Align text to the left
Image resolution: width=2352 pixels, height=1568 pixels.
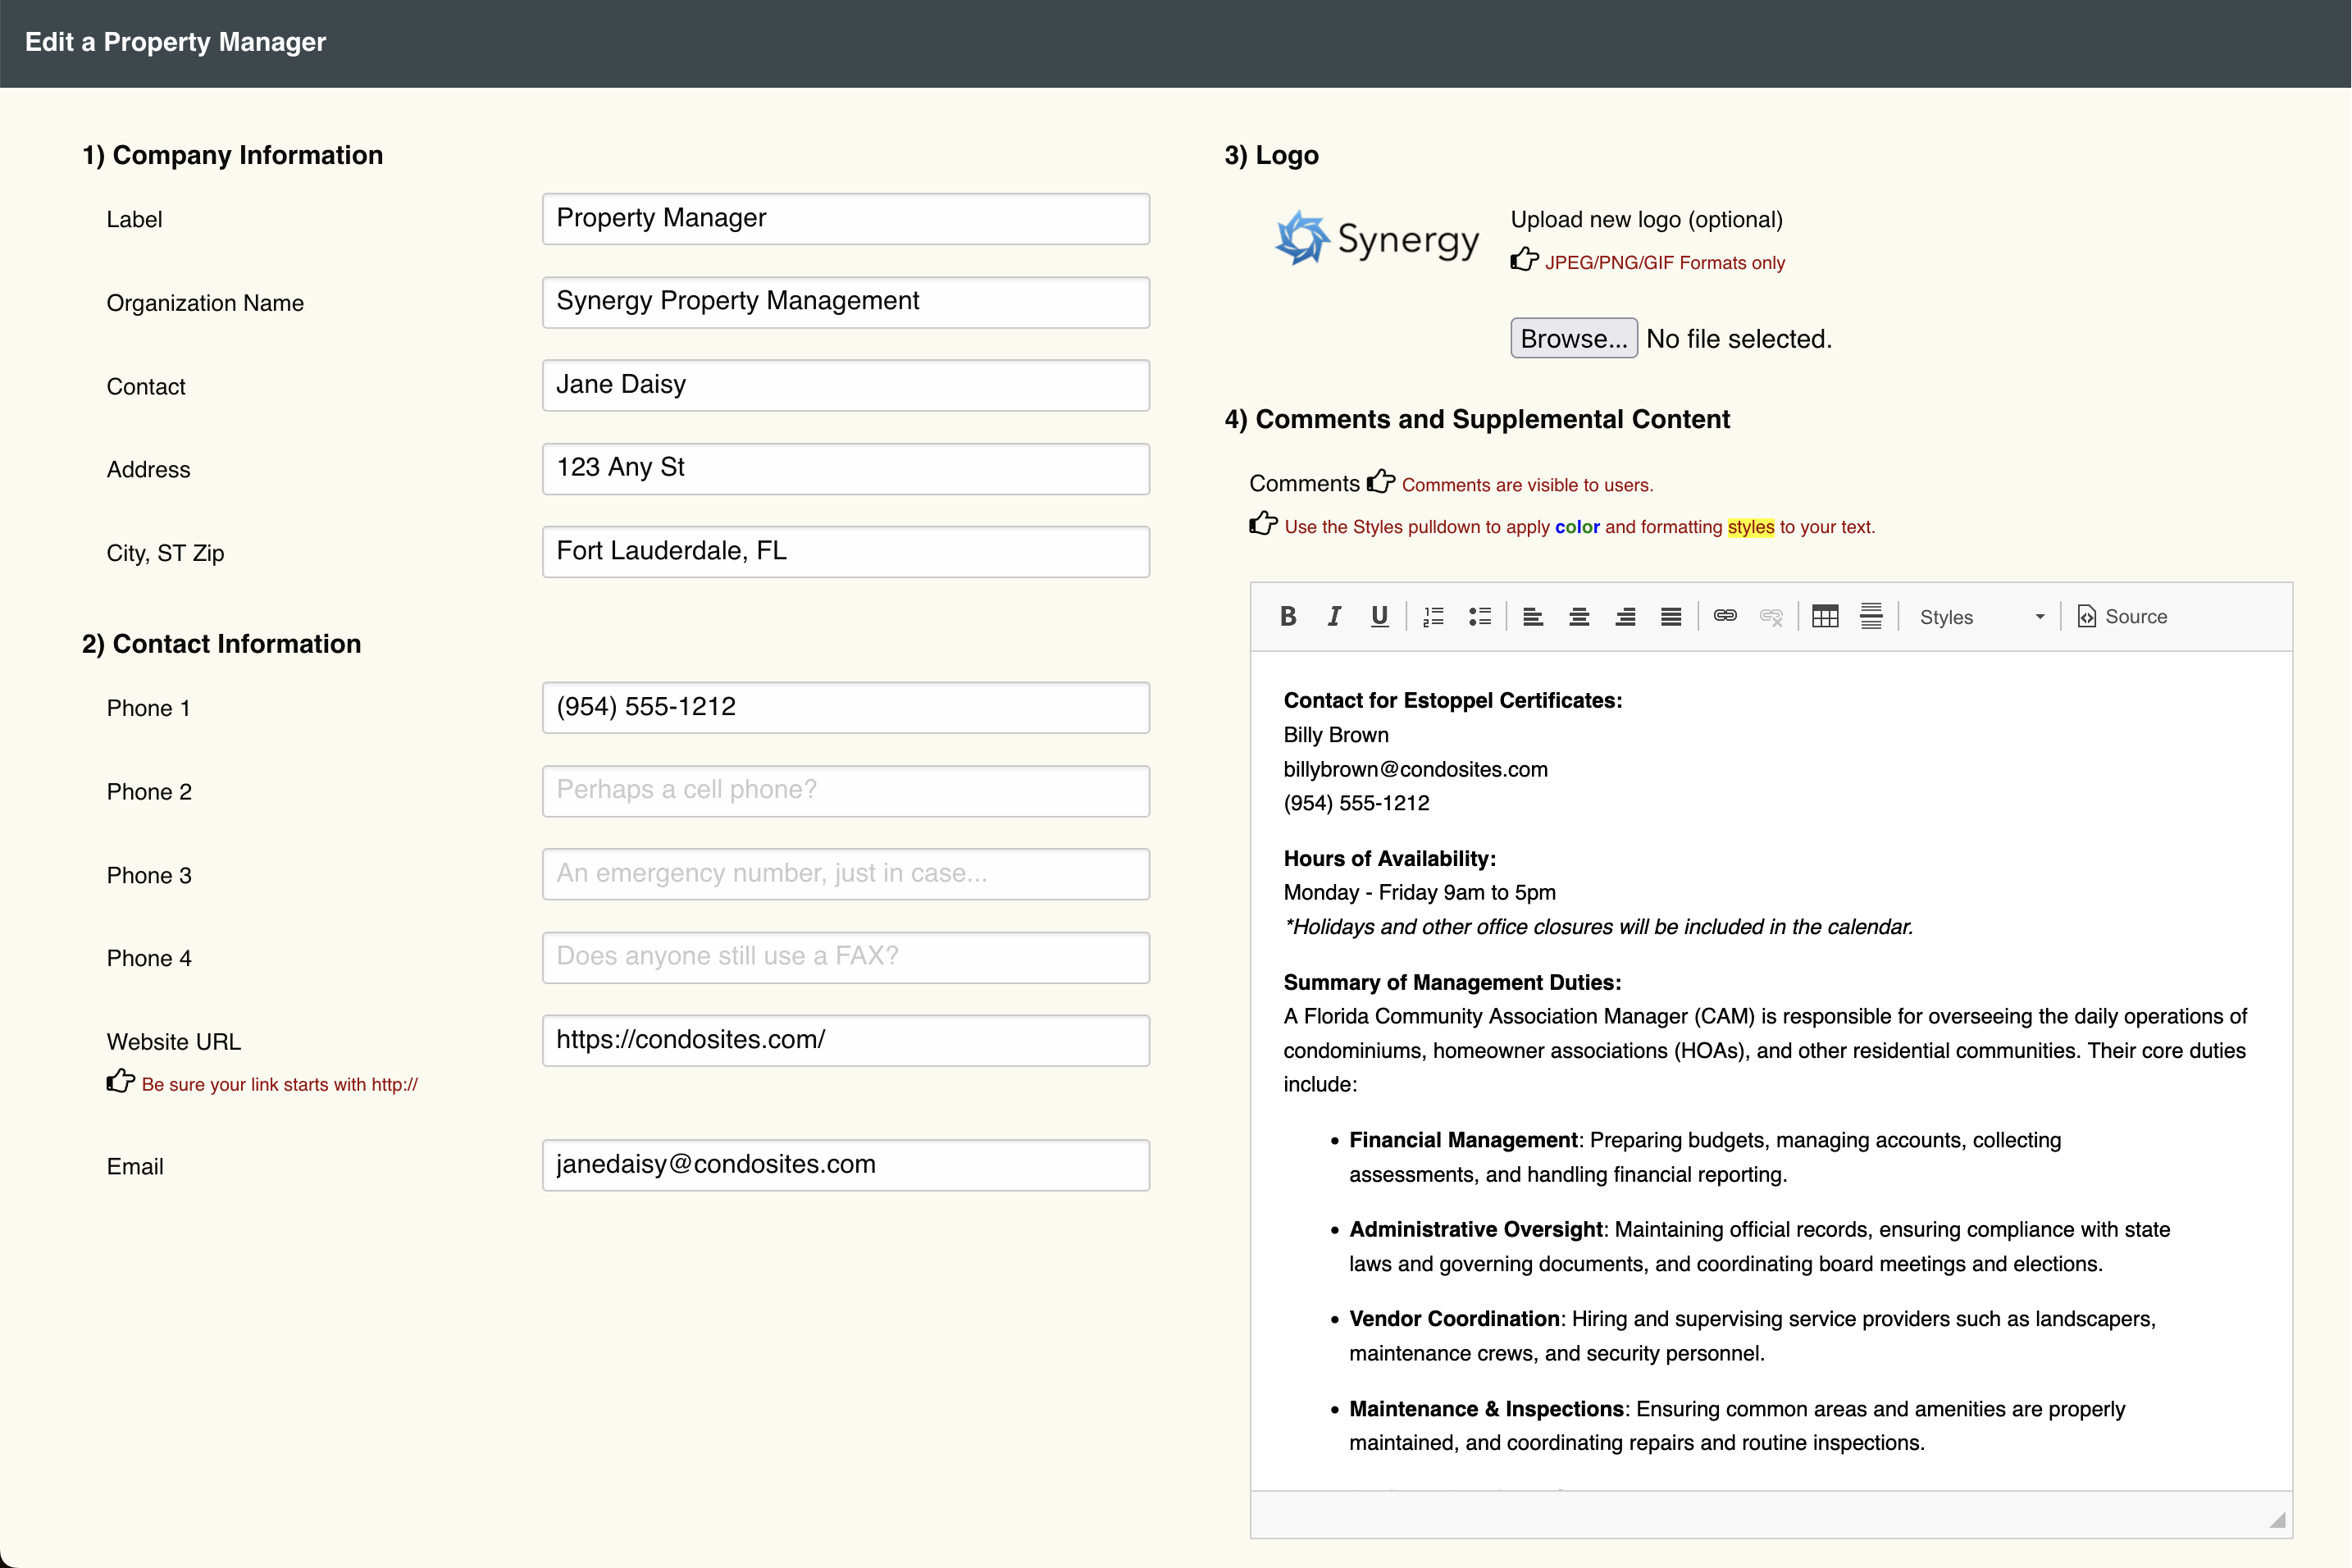[x=1533, y=617]
